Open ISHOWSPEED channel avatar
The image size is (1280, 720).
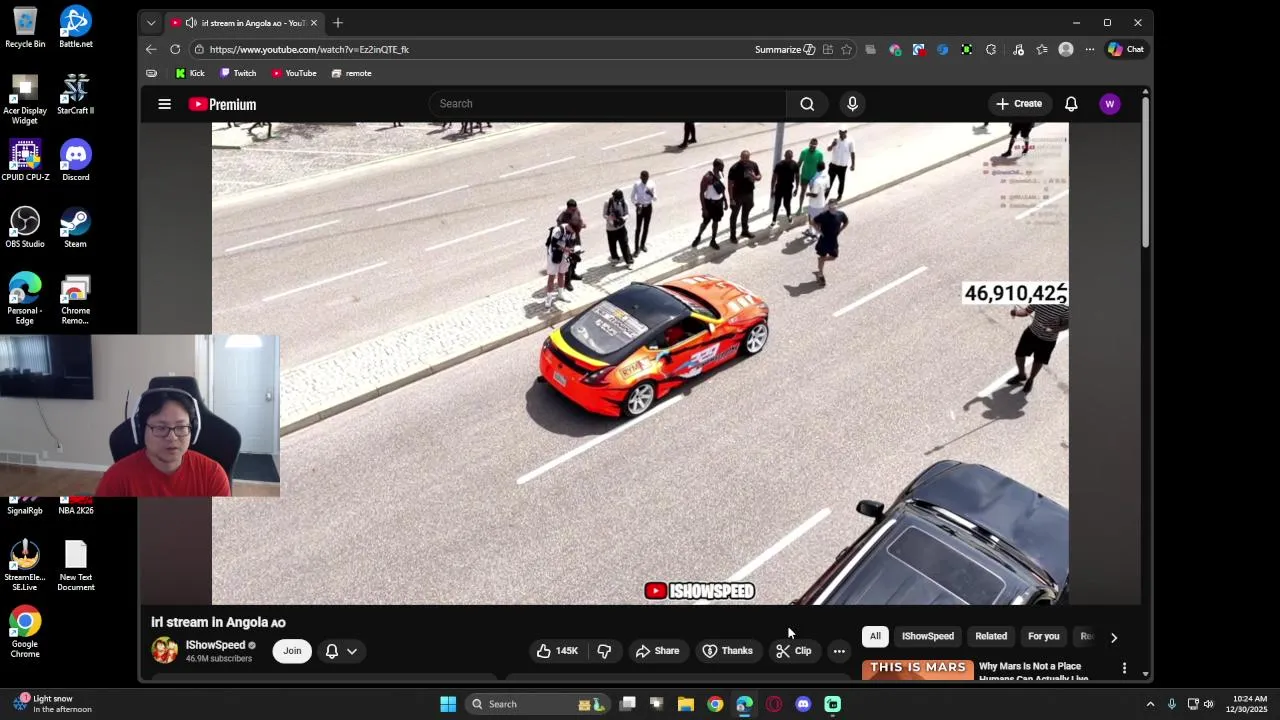tap(165, 650)
